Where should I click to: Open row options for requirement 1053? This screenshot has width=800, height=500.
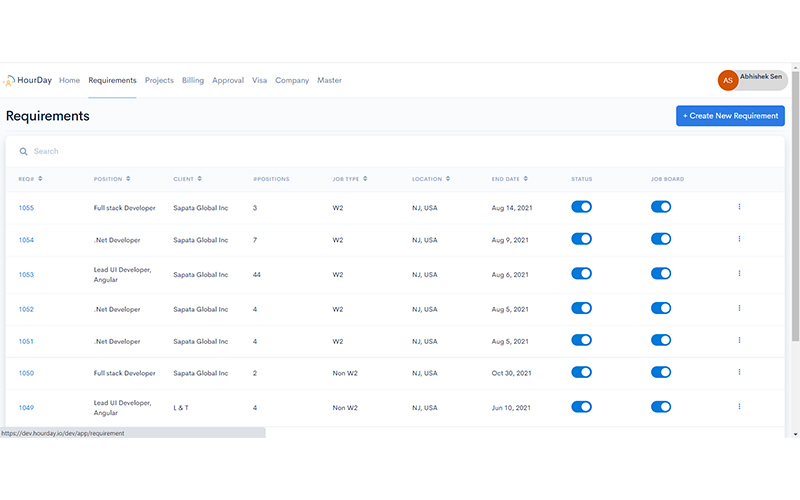point(739,274)
